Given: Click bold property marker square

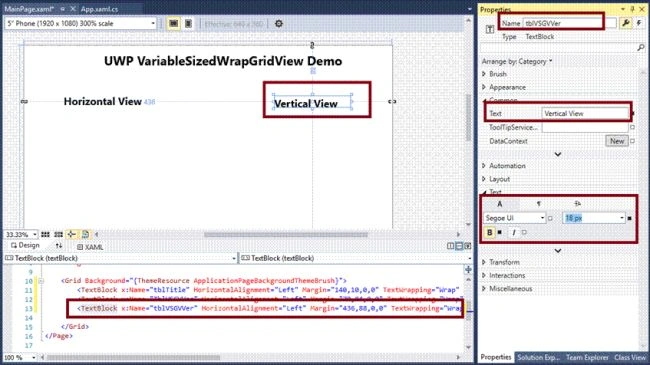Looking at the screenshot, I should point(500,233).
